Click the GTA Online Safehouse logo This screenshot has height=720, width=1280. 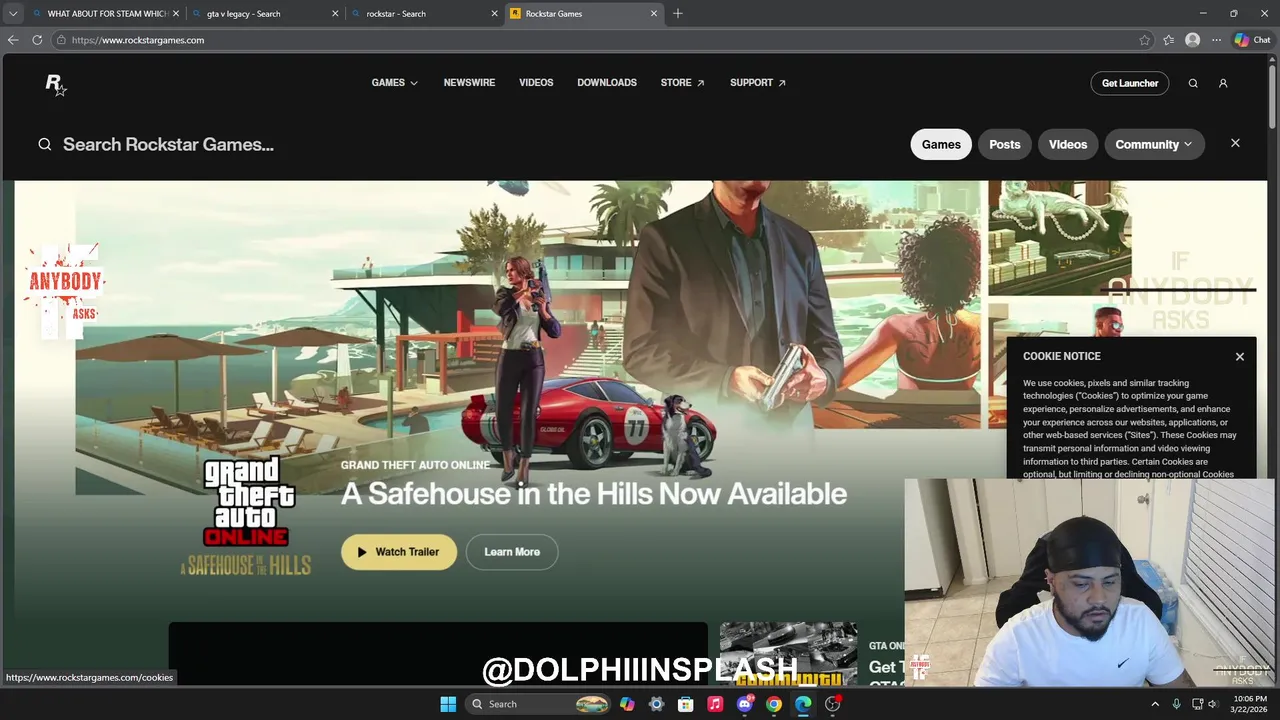[x=246, y=516]
